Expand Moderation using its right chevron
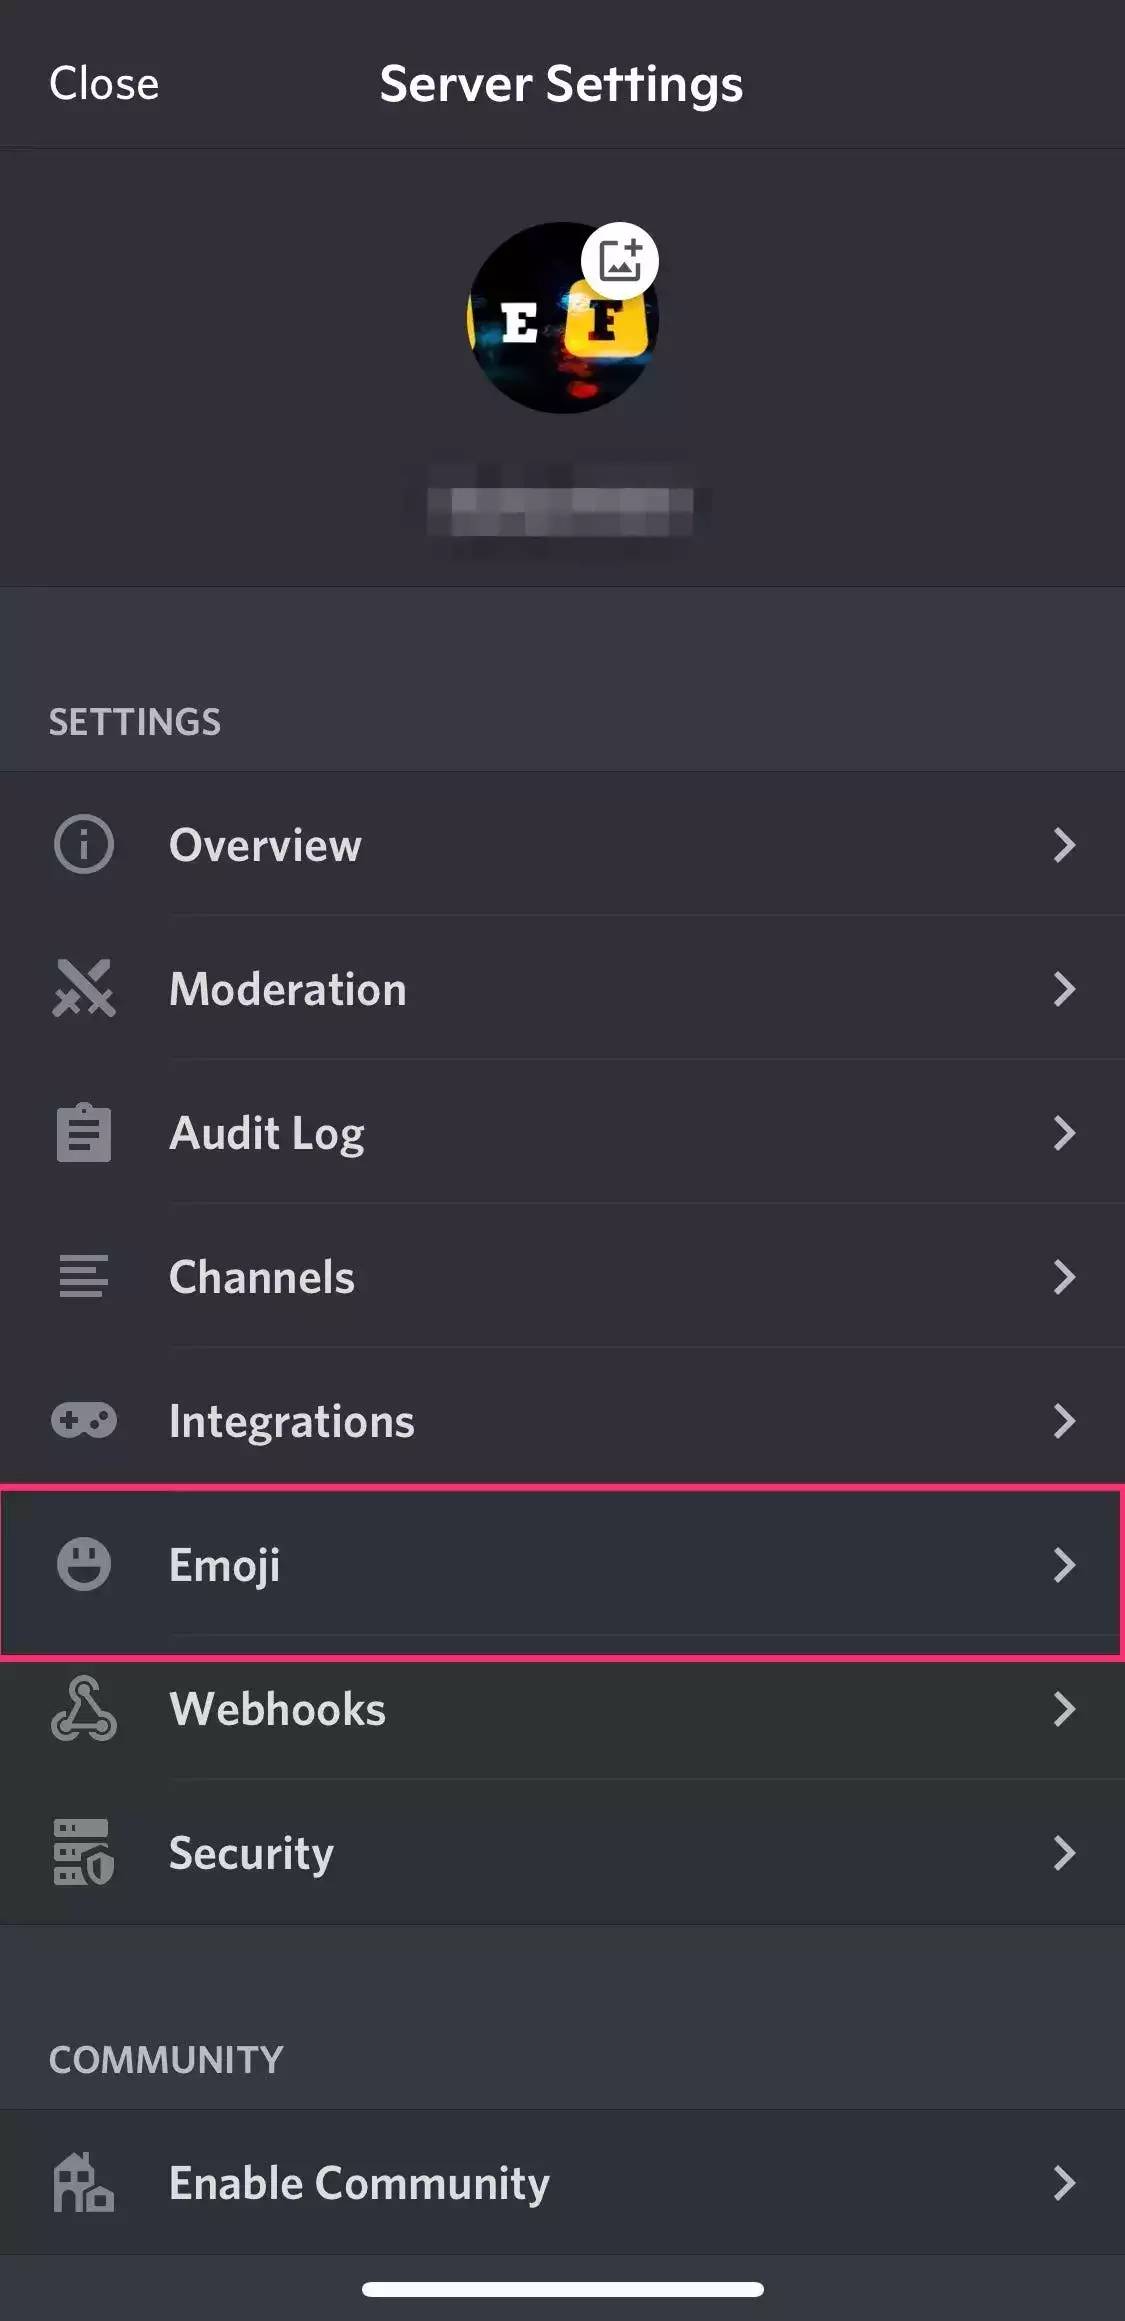This screenshot has width=1125, height=2321. coord(1064,989)
